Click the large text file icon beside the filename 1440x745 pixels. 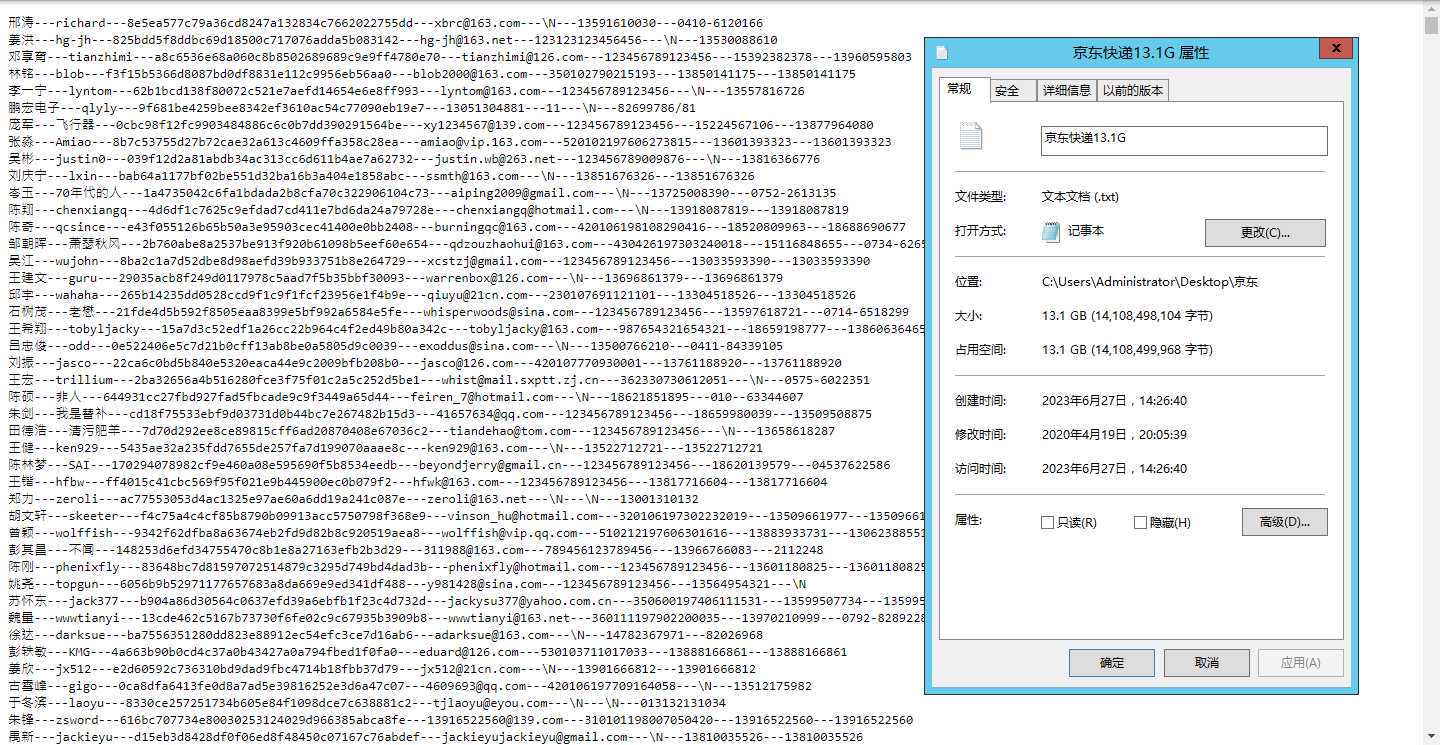(970, 136)
